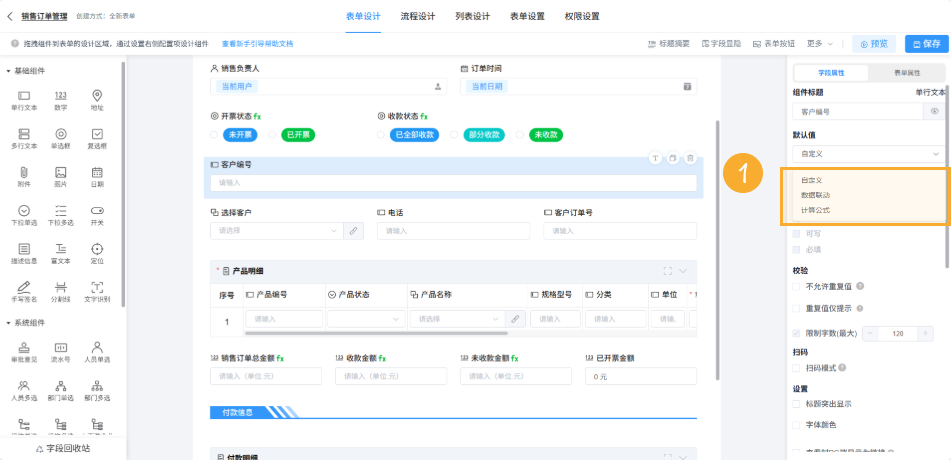
Task: Select the 人员多选 component icon
Action: tap(24, 385)
